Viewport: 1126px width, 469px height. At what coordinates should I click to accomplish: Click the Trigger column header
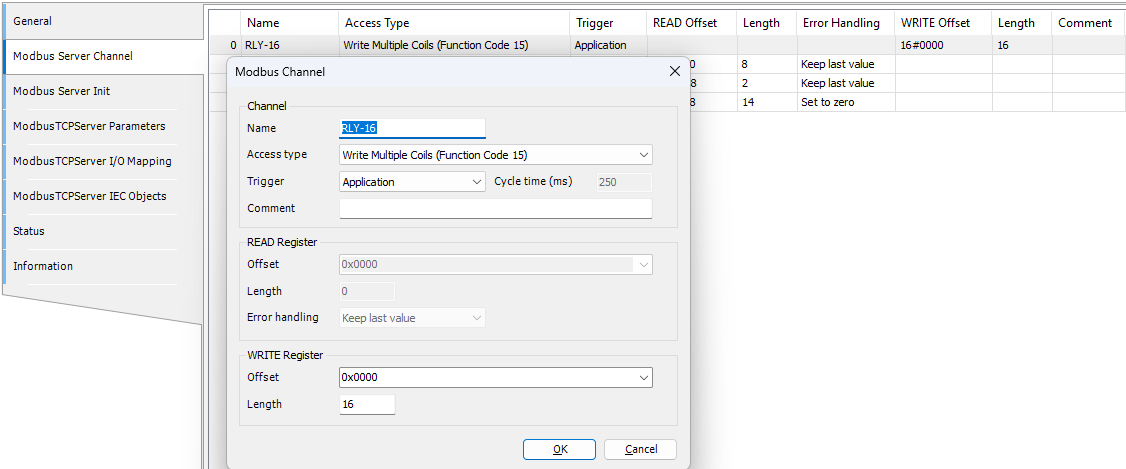pyautogui.click(x=608, y=23)
